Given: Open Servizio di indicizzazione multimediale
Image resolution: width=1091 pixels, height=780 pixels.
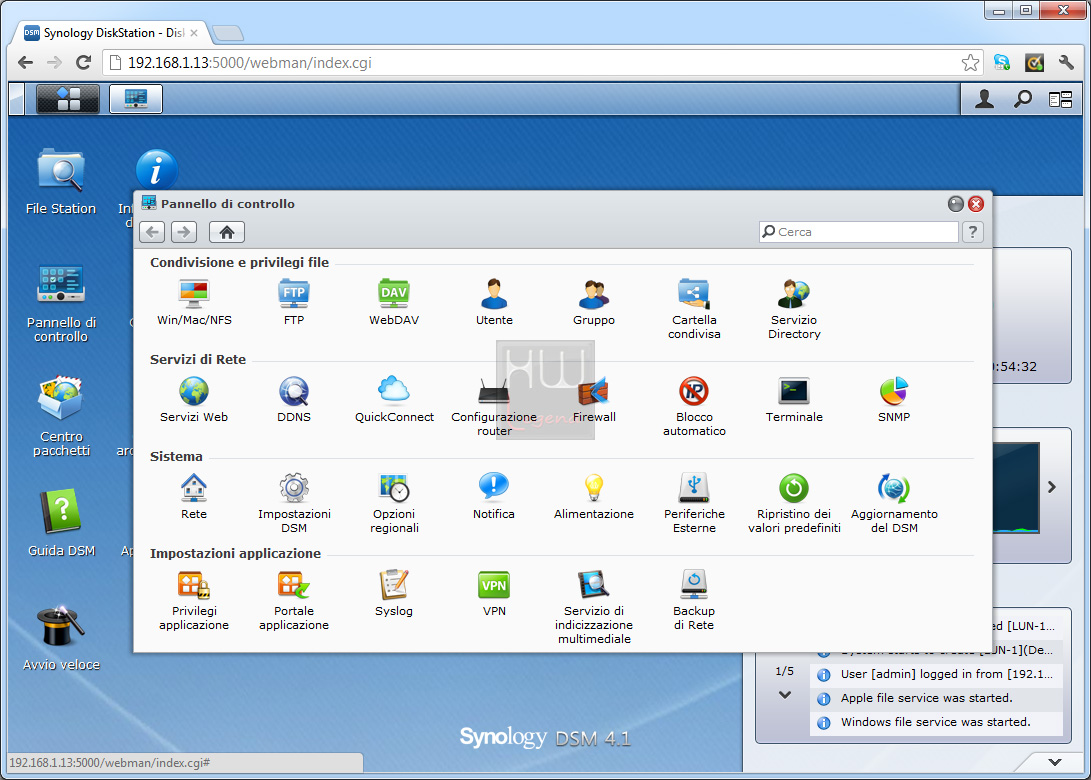Looking at the screenshot, I should [x=594, y=608].
